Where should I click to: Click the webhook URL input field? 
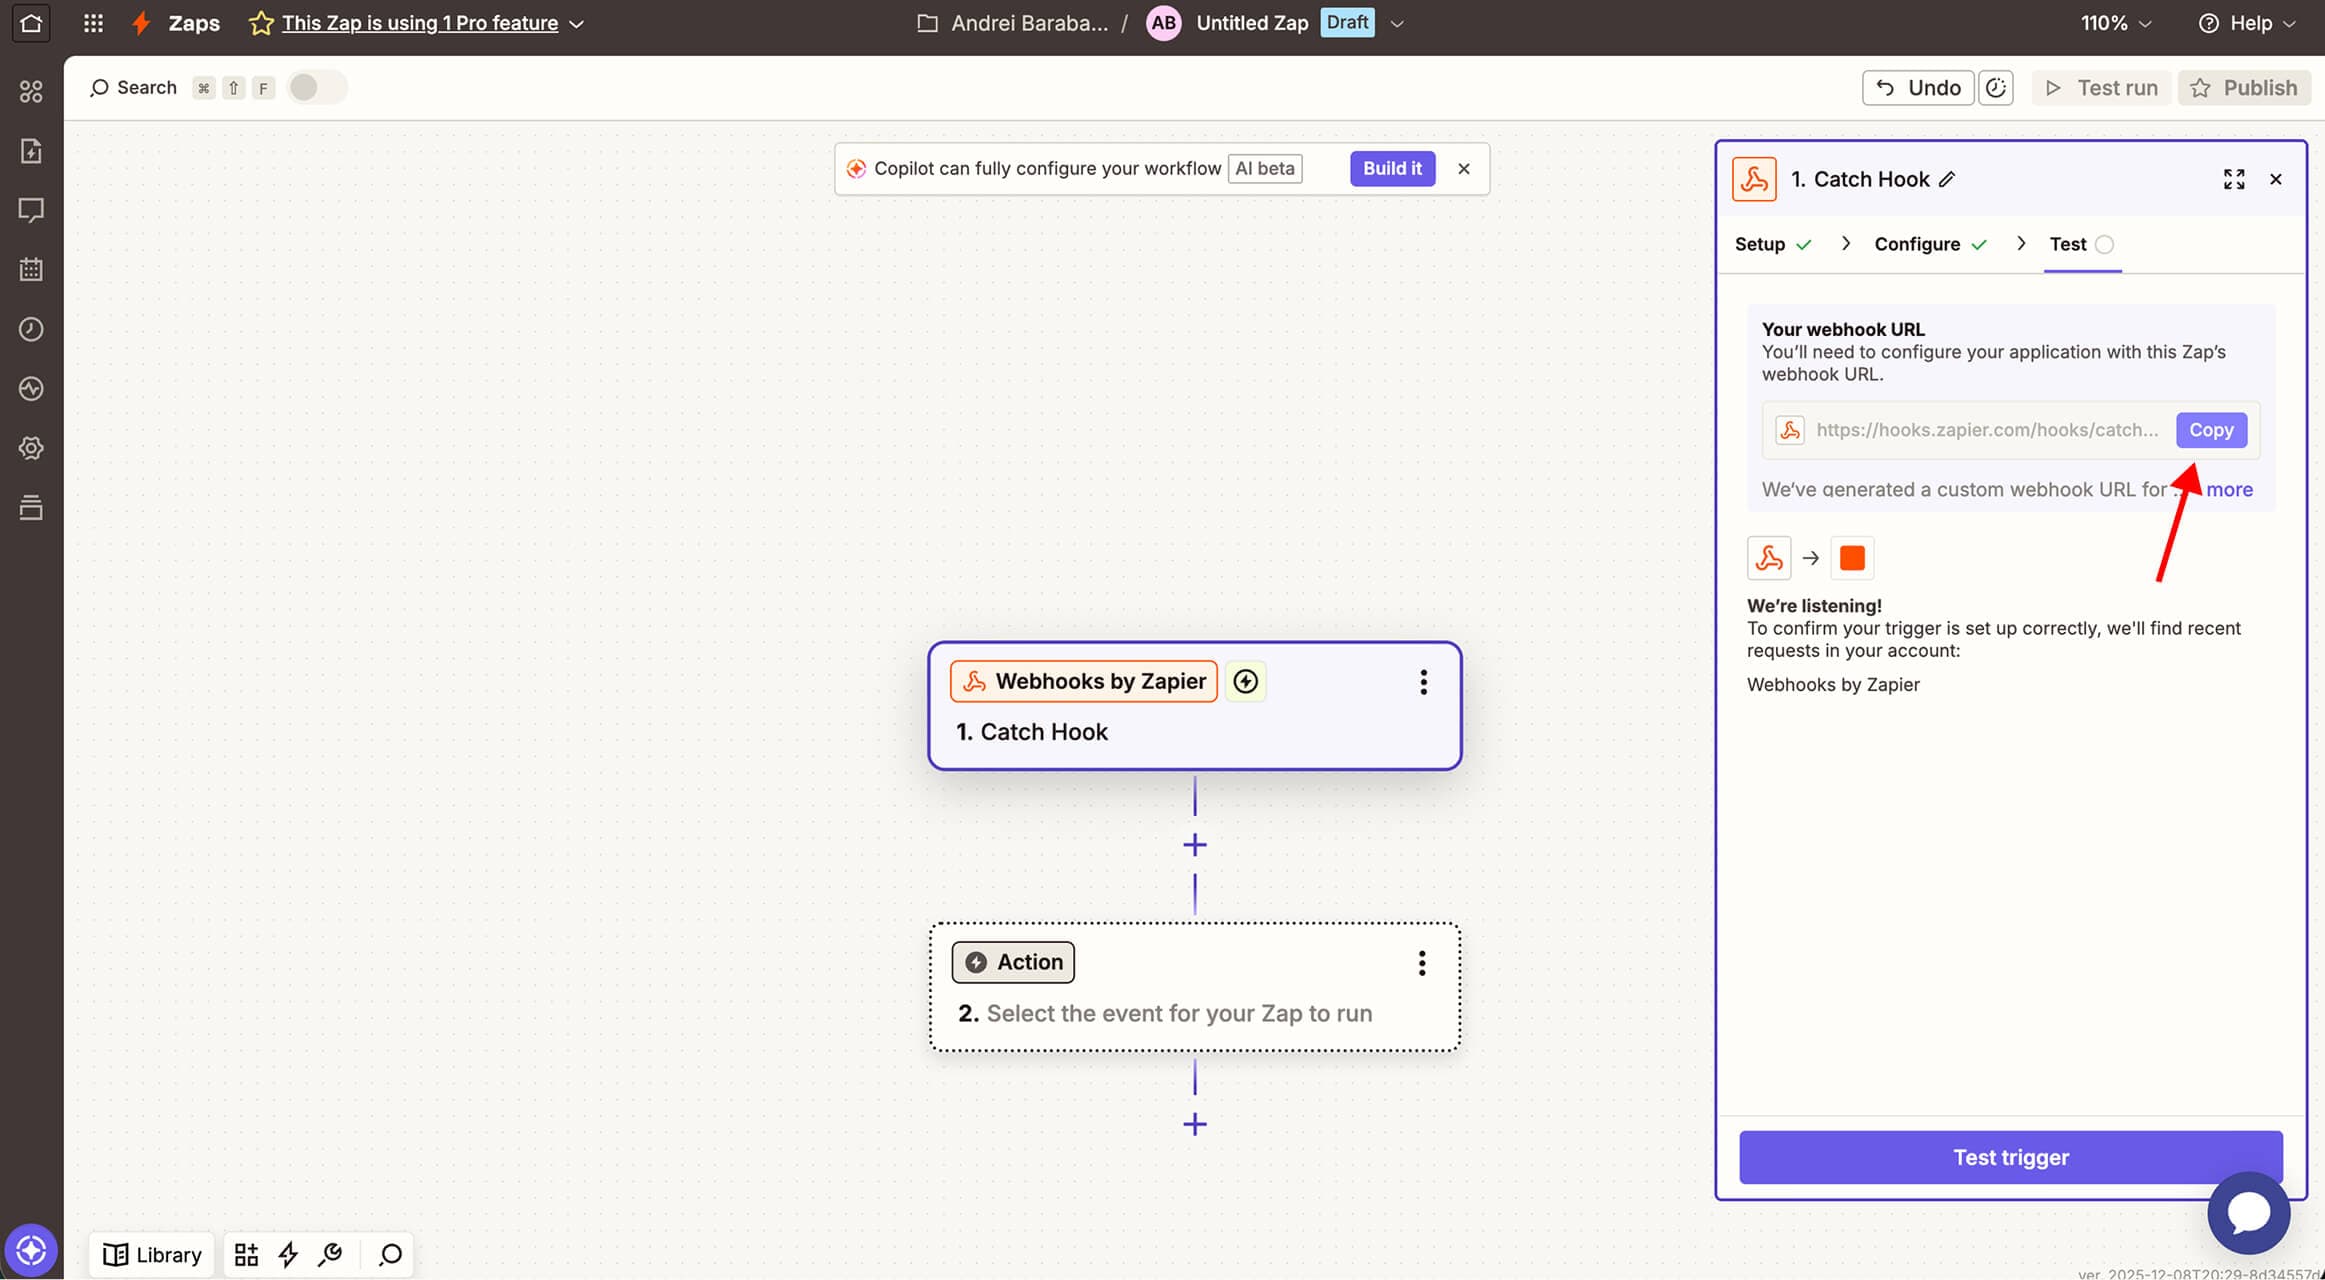click(x=1986, y=430)
